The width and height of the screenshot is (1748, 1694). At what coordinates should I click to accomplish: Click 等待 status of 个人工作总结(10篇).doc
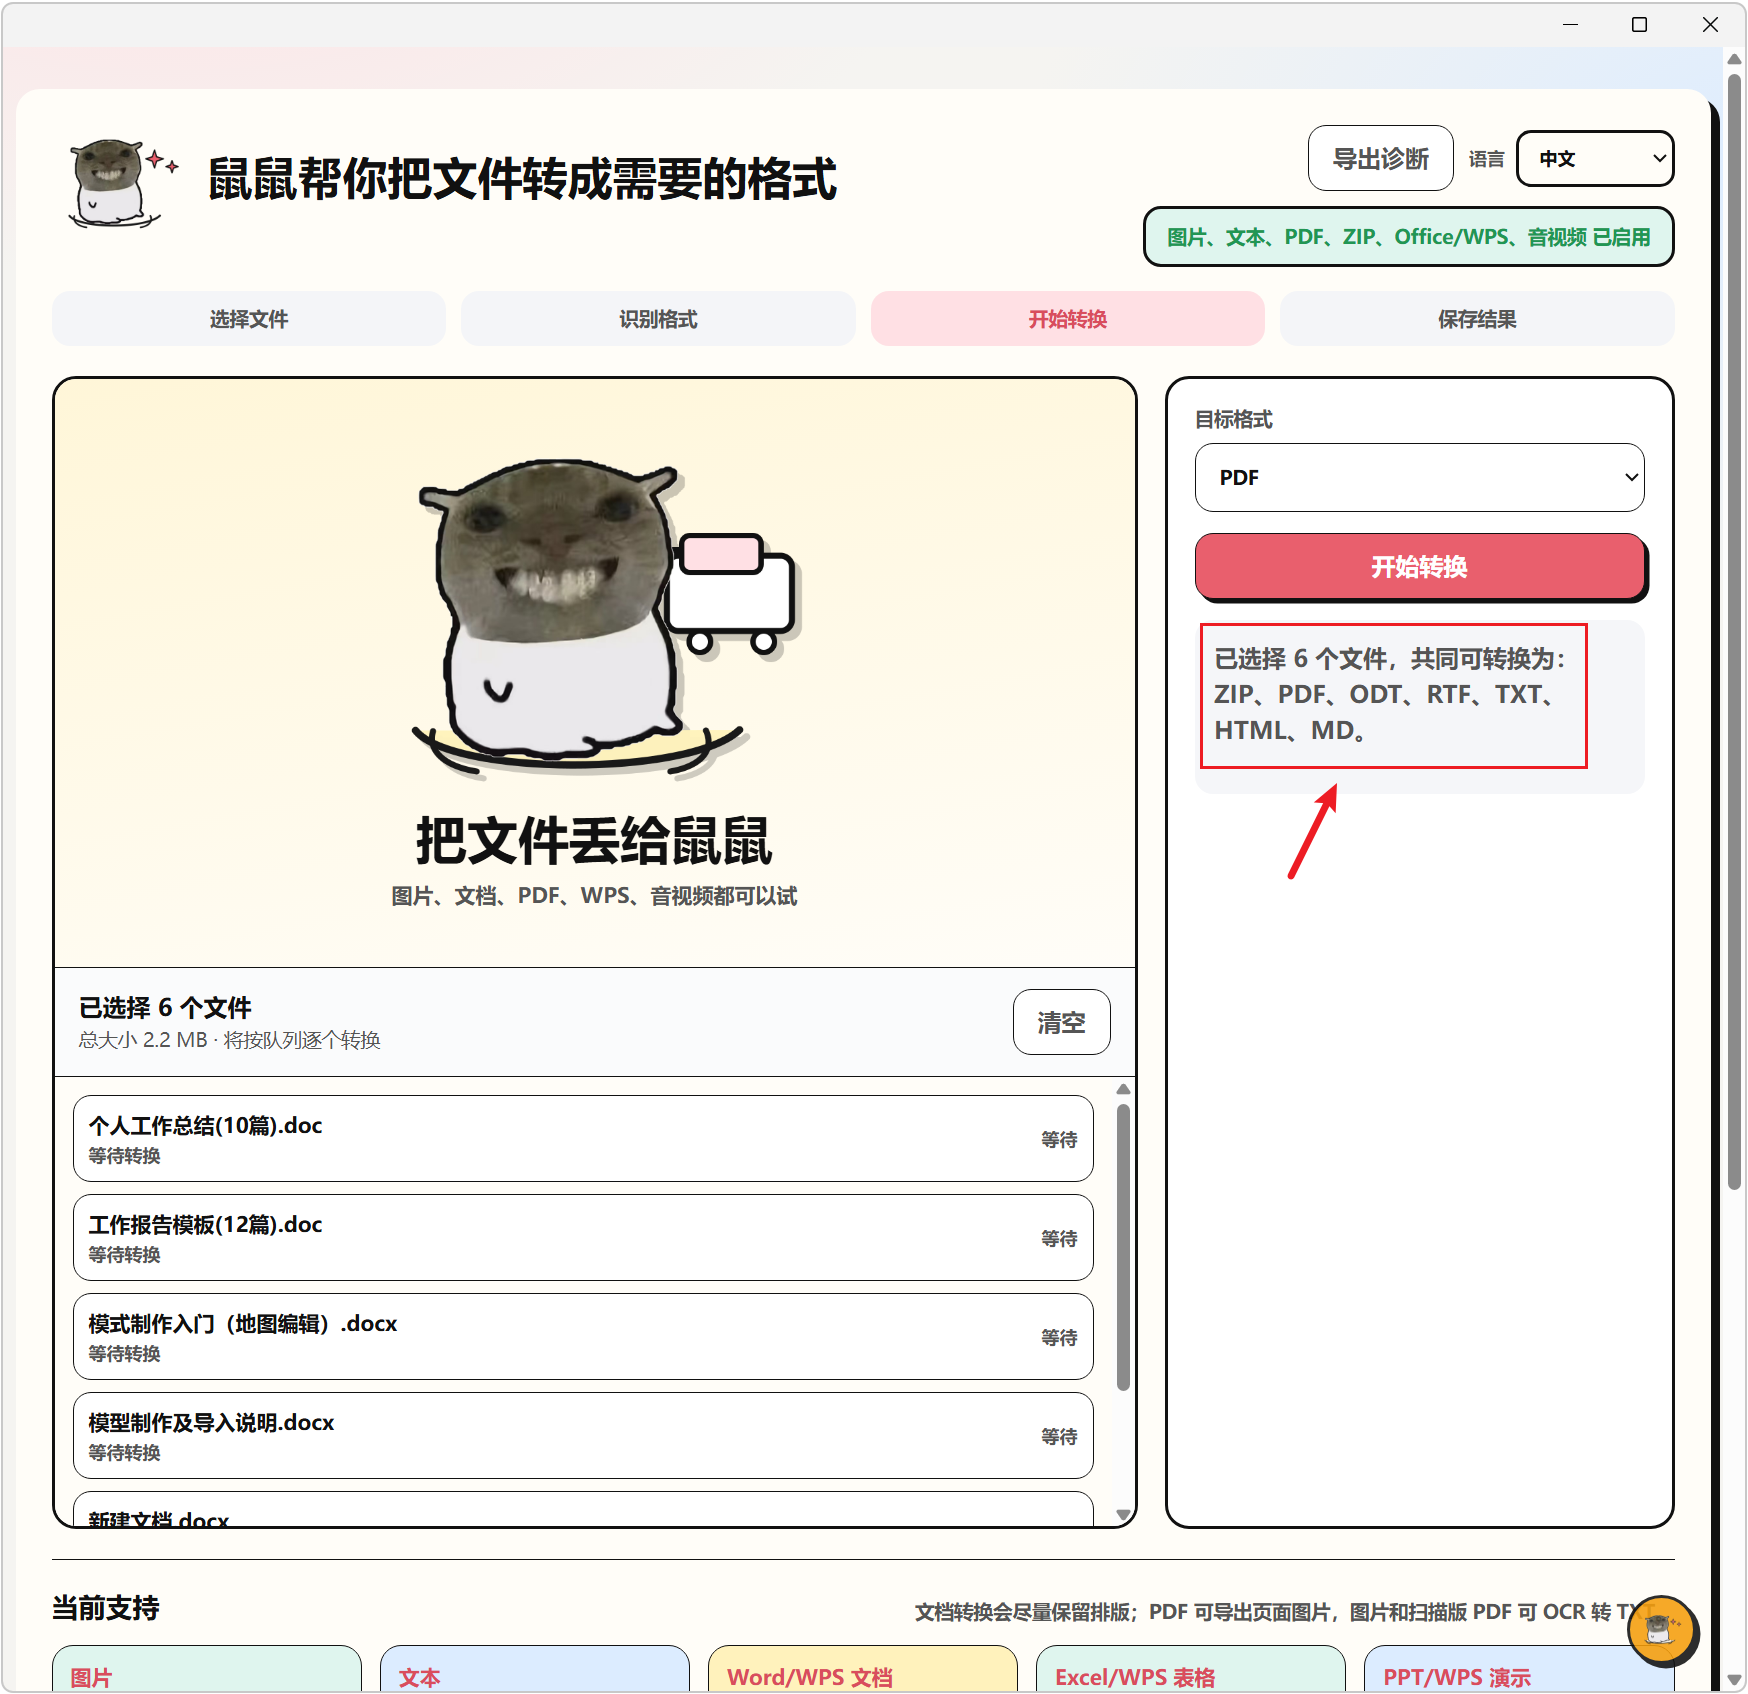click(x=1059, y=1140)
